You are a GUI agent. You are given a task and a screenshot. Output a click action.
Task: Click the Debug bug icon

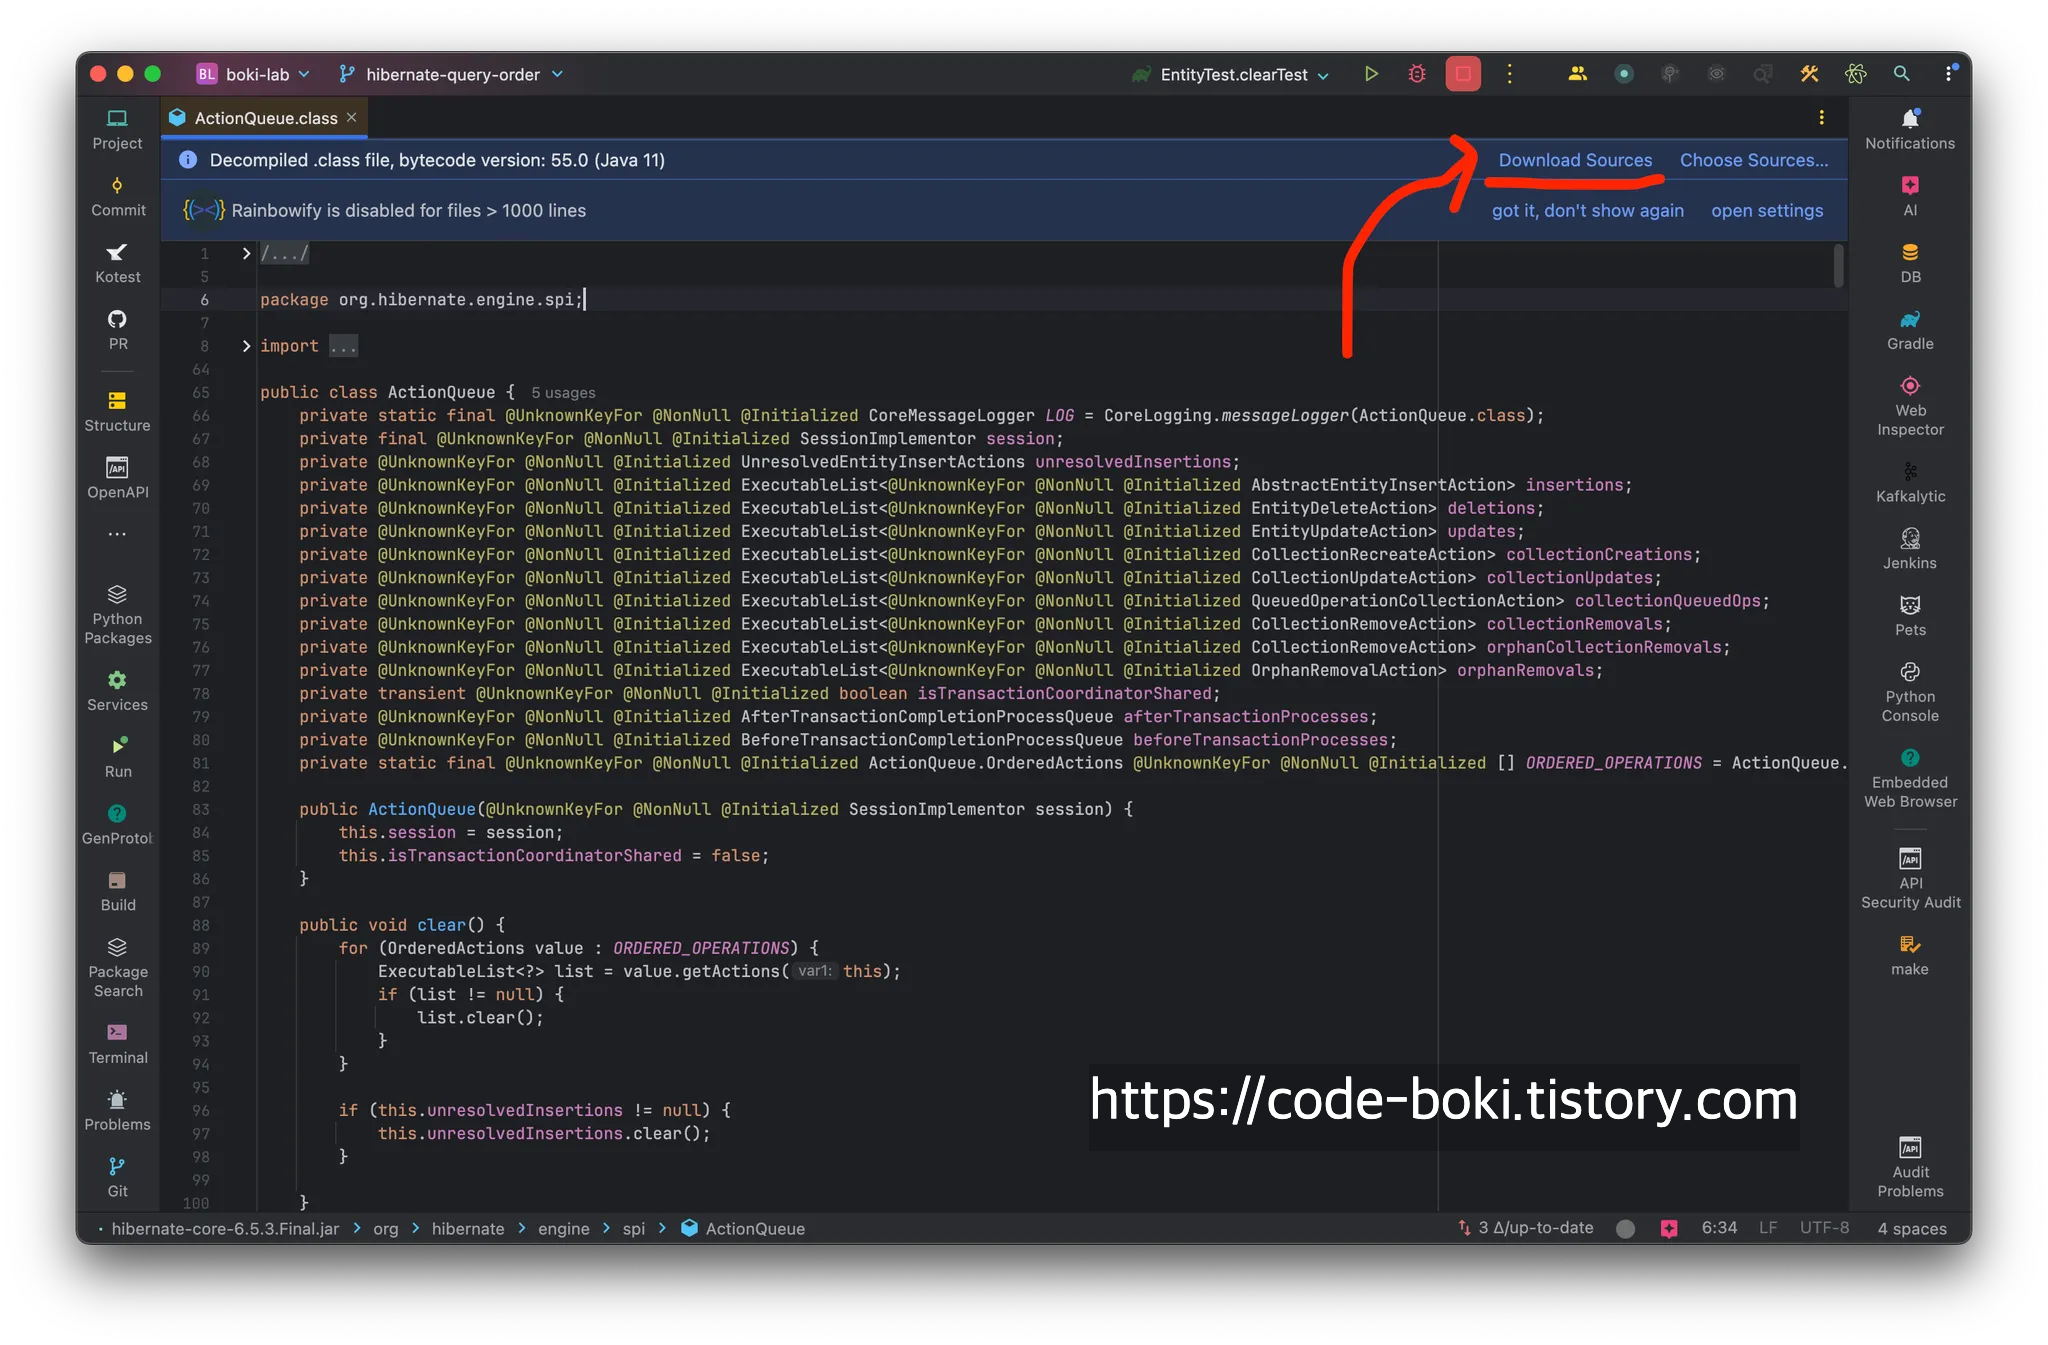(1416, 74)
